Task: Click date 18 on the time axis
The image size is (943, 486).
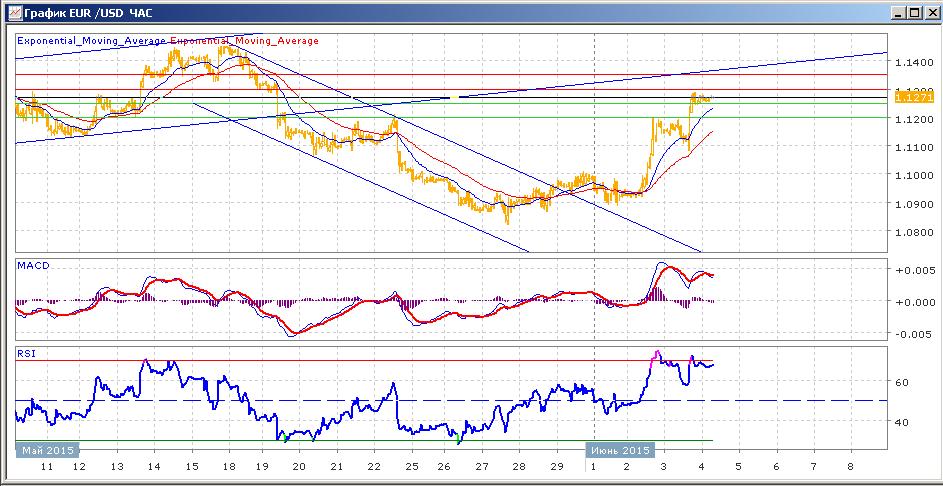Action: [x=227, y=466]
